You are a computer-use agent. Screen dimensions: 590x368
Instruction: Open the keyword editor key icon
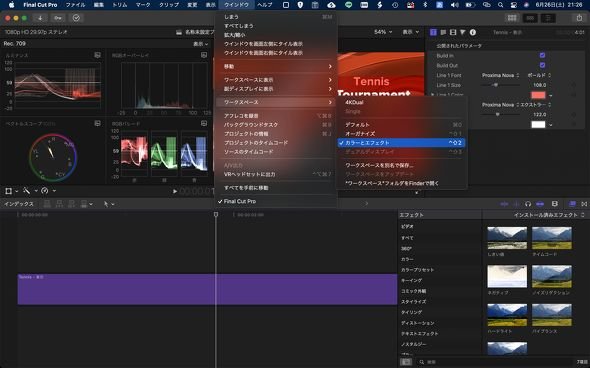[x=58, y=18]
